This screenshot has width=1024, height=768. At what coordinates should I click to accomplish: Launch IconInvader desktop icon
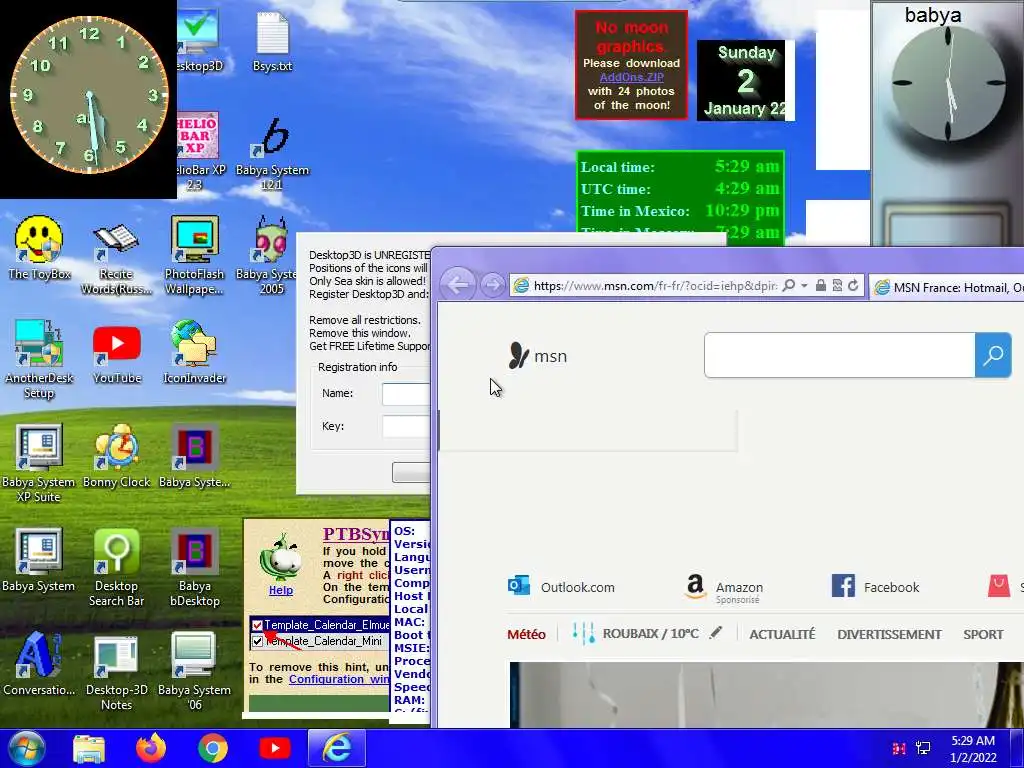click(194, 351)
